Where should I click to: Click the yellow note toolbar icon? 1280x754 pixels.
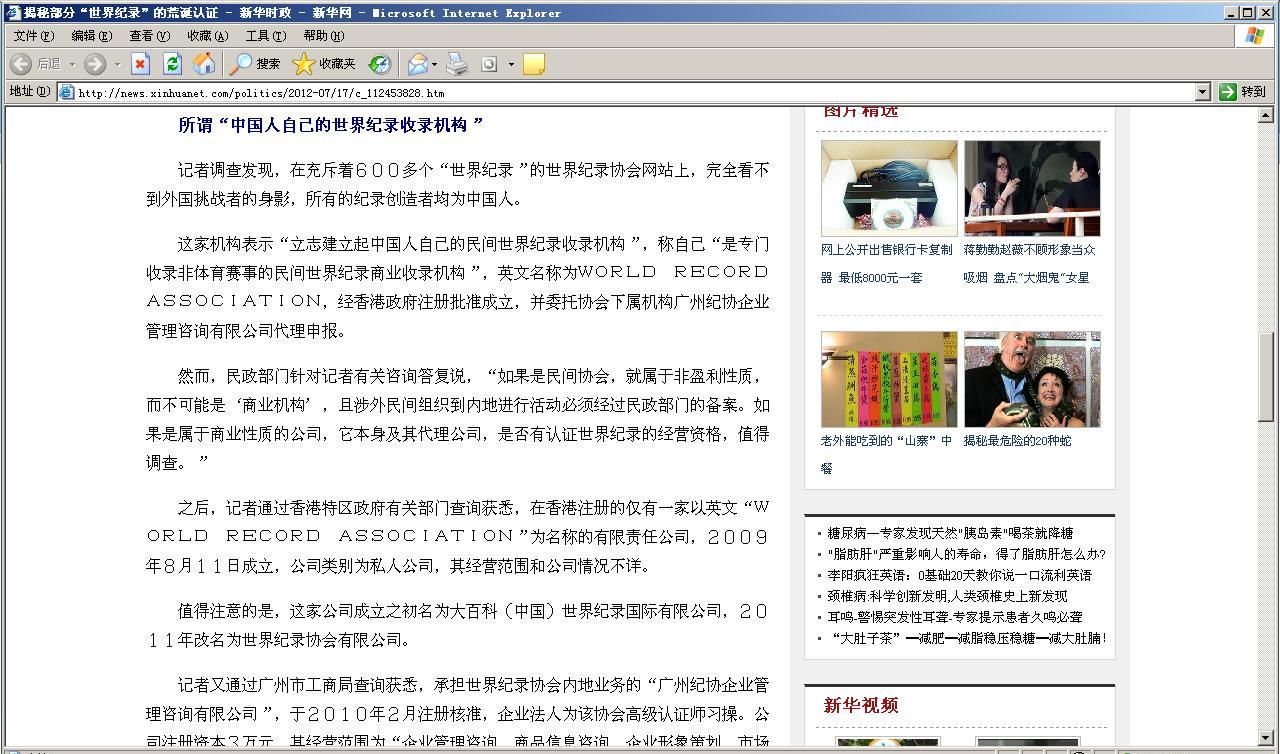534,64
